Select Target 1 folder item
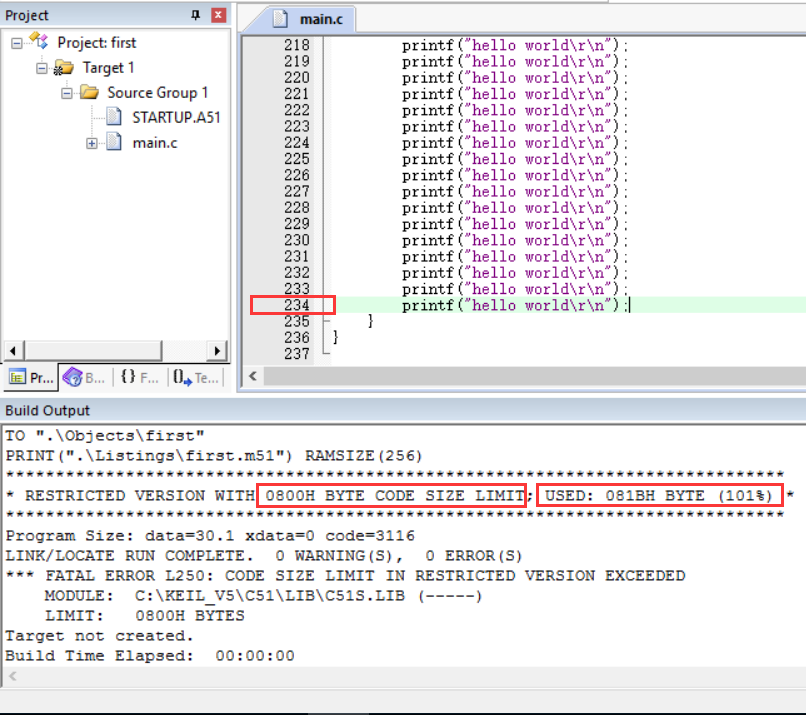This screenshot has width=806, height=715. click(108, 68)
